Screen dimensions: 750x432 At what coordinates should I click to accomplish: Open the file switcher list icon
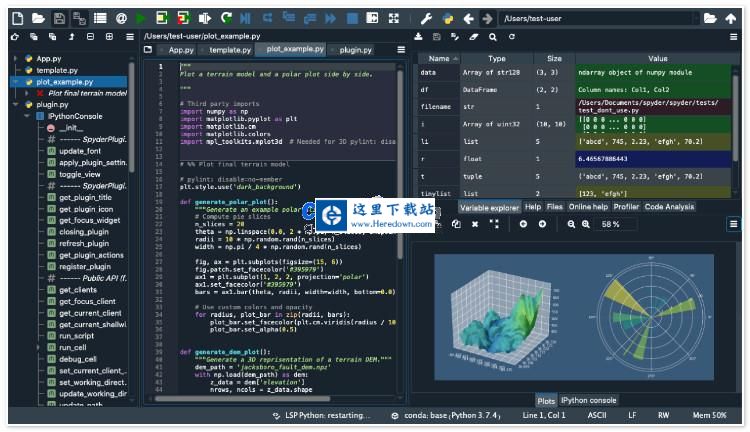[100, 18]
